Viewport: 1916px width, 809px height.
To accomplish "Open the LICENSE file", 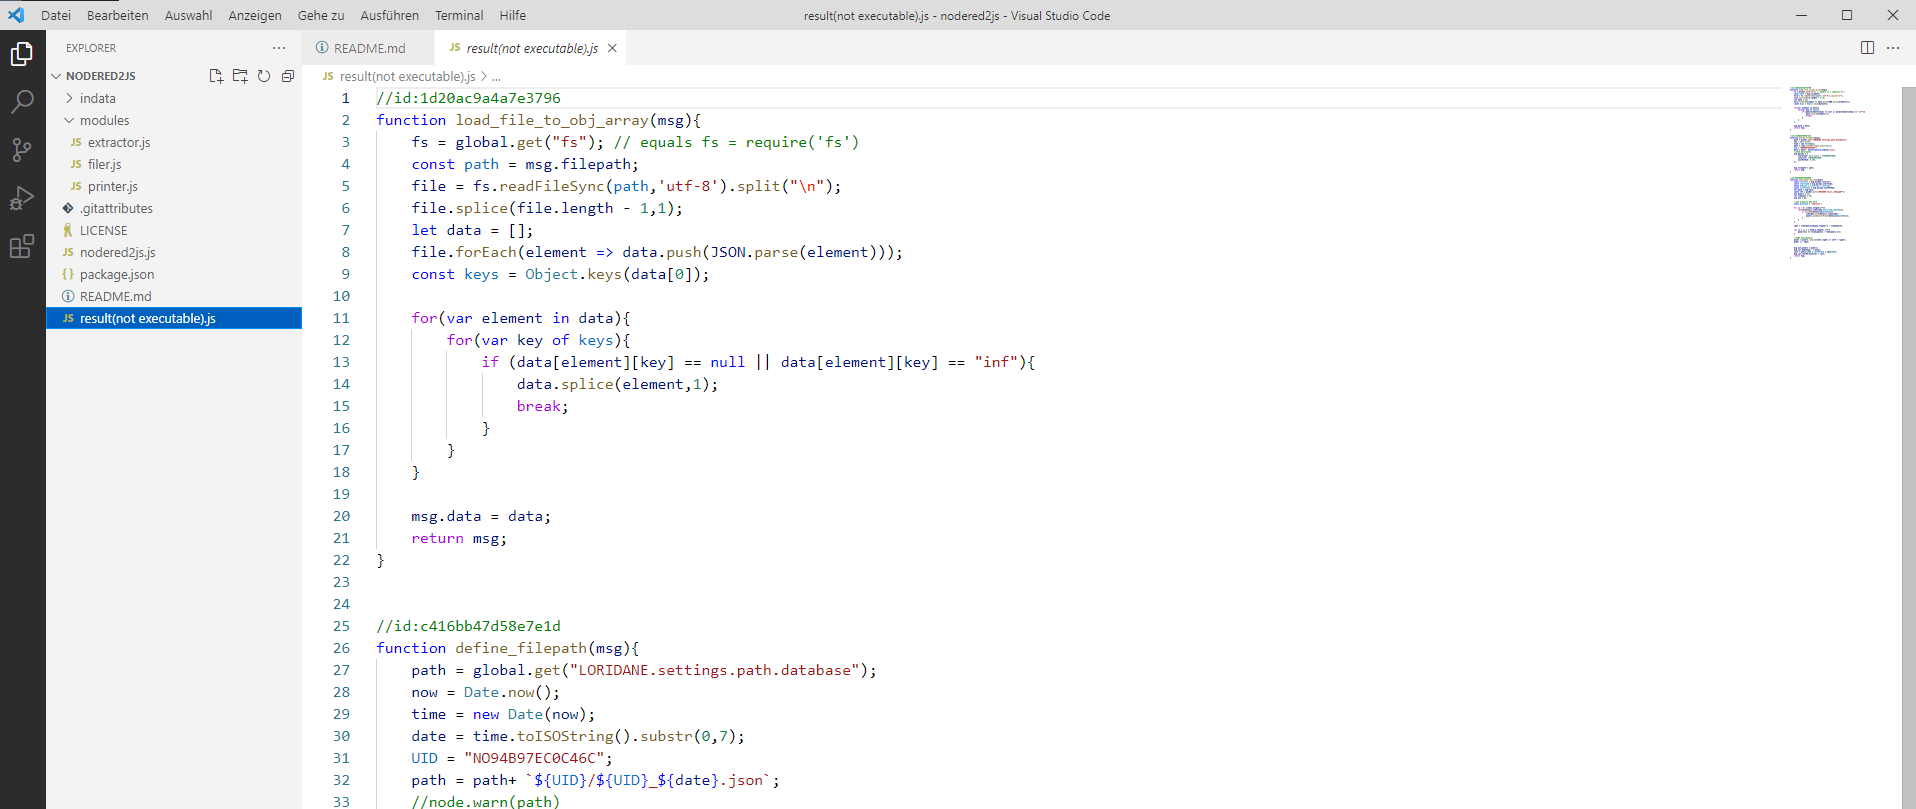I will coord(174,230).
